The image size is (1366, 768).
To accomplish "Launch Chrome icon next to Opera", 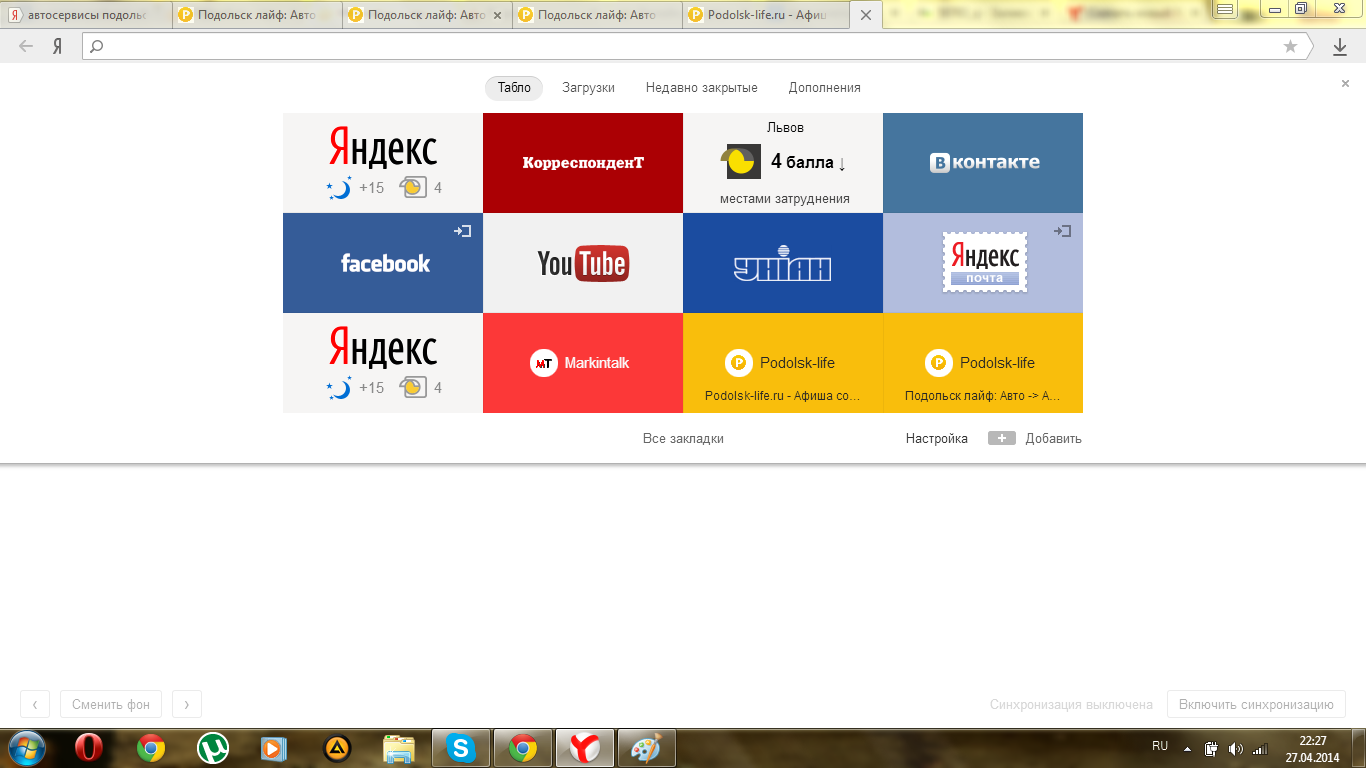I will coord(151,748).
